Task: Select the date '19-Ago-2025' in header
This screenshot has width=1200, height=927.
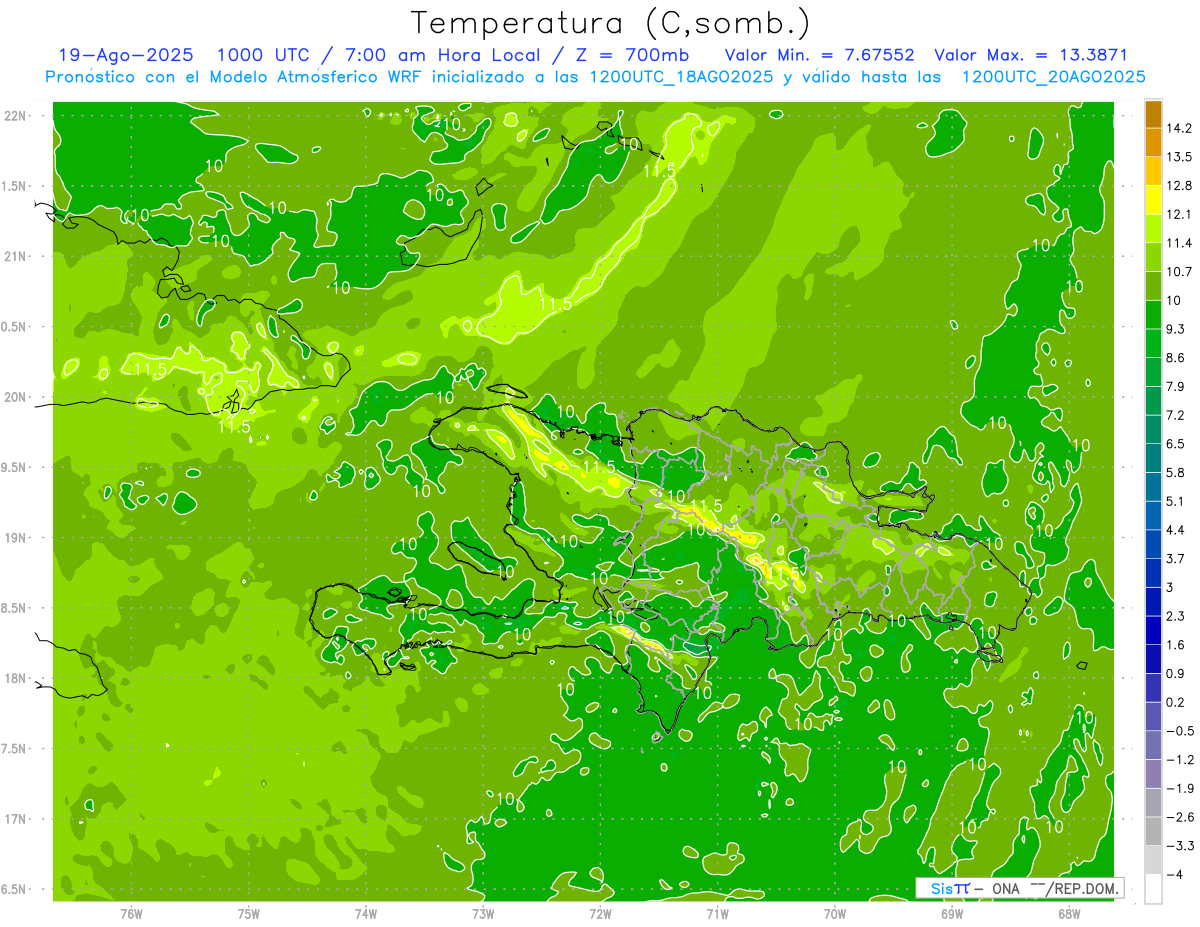Action: coord(126,55)
